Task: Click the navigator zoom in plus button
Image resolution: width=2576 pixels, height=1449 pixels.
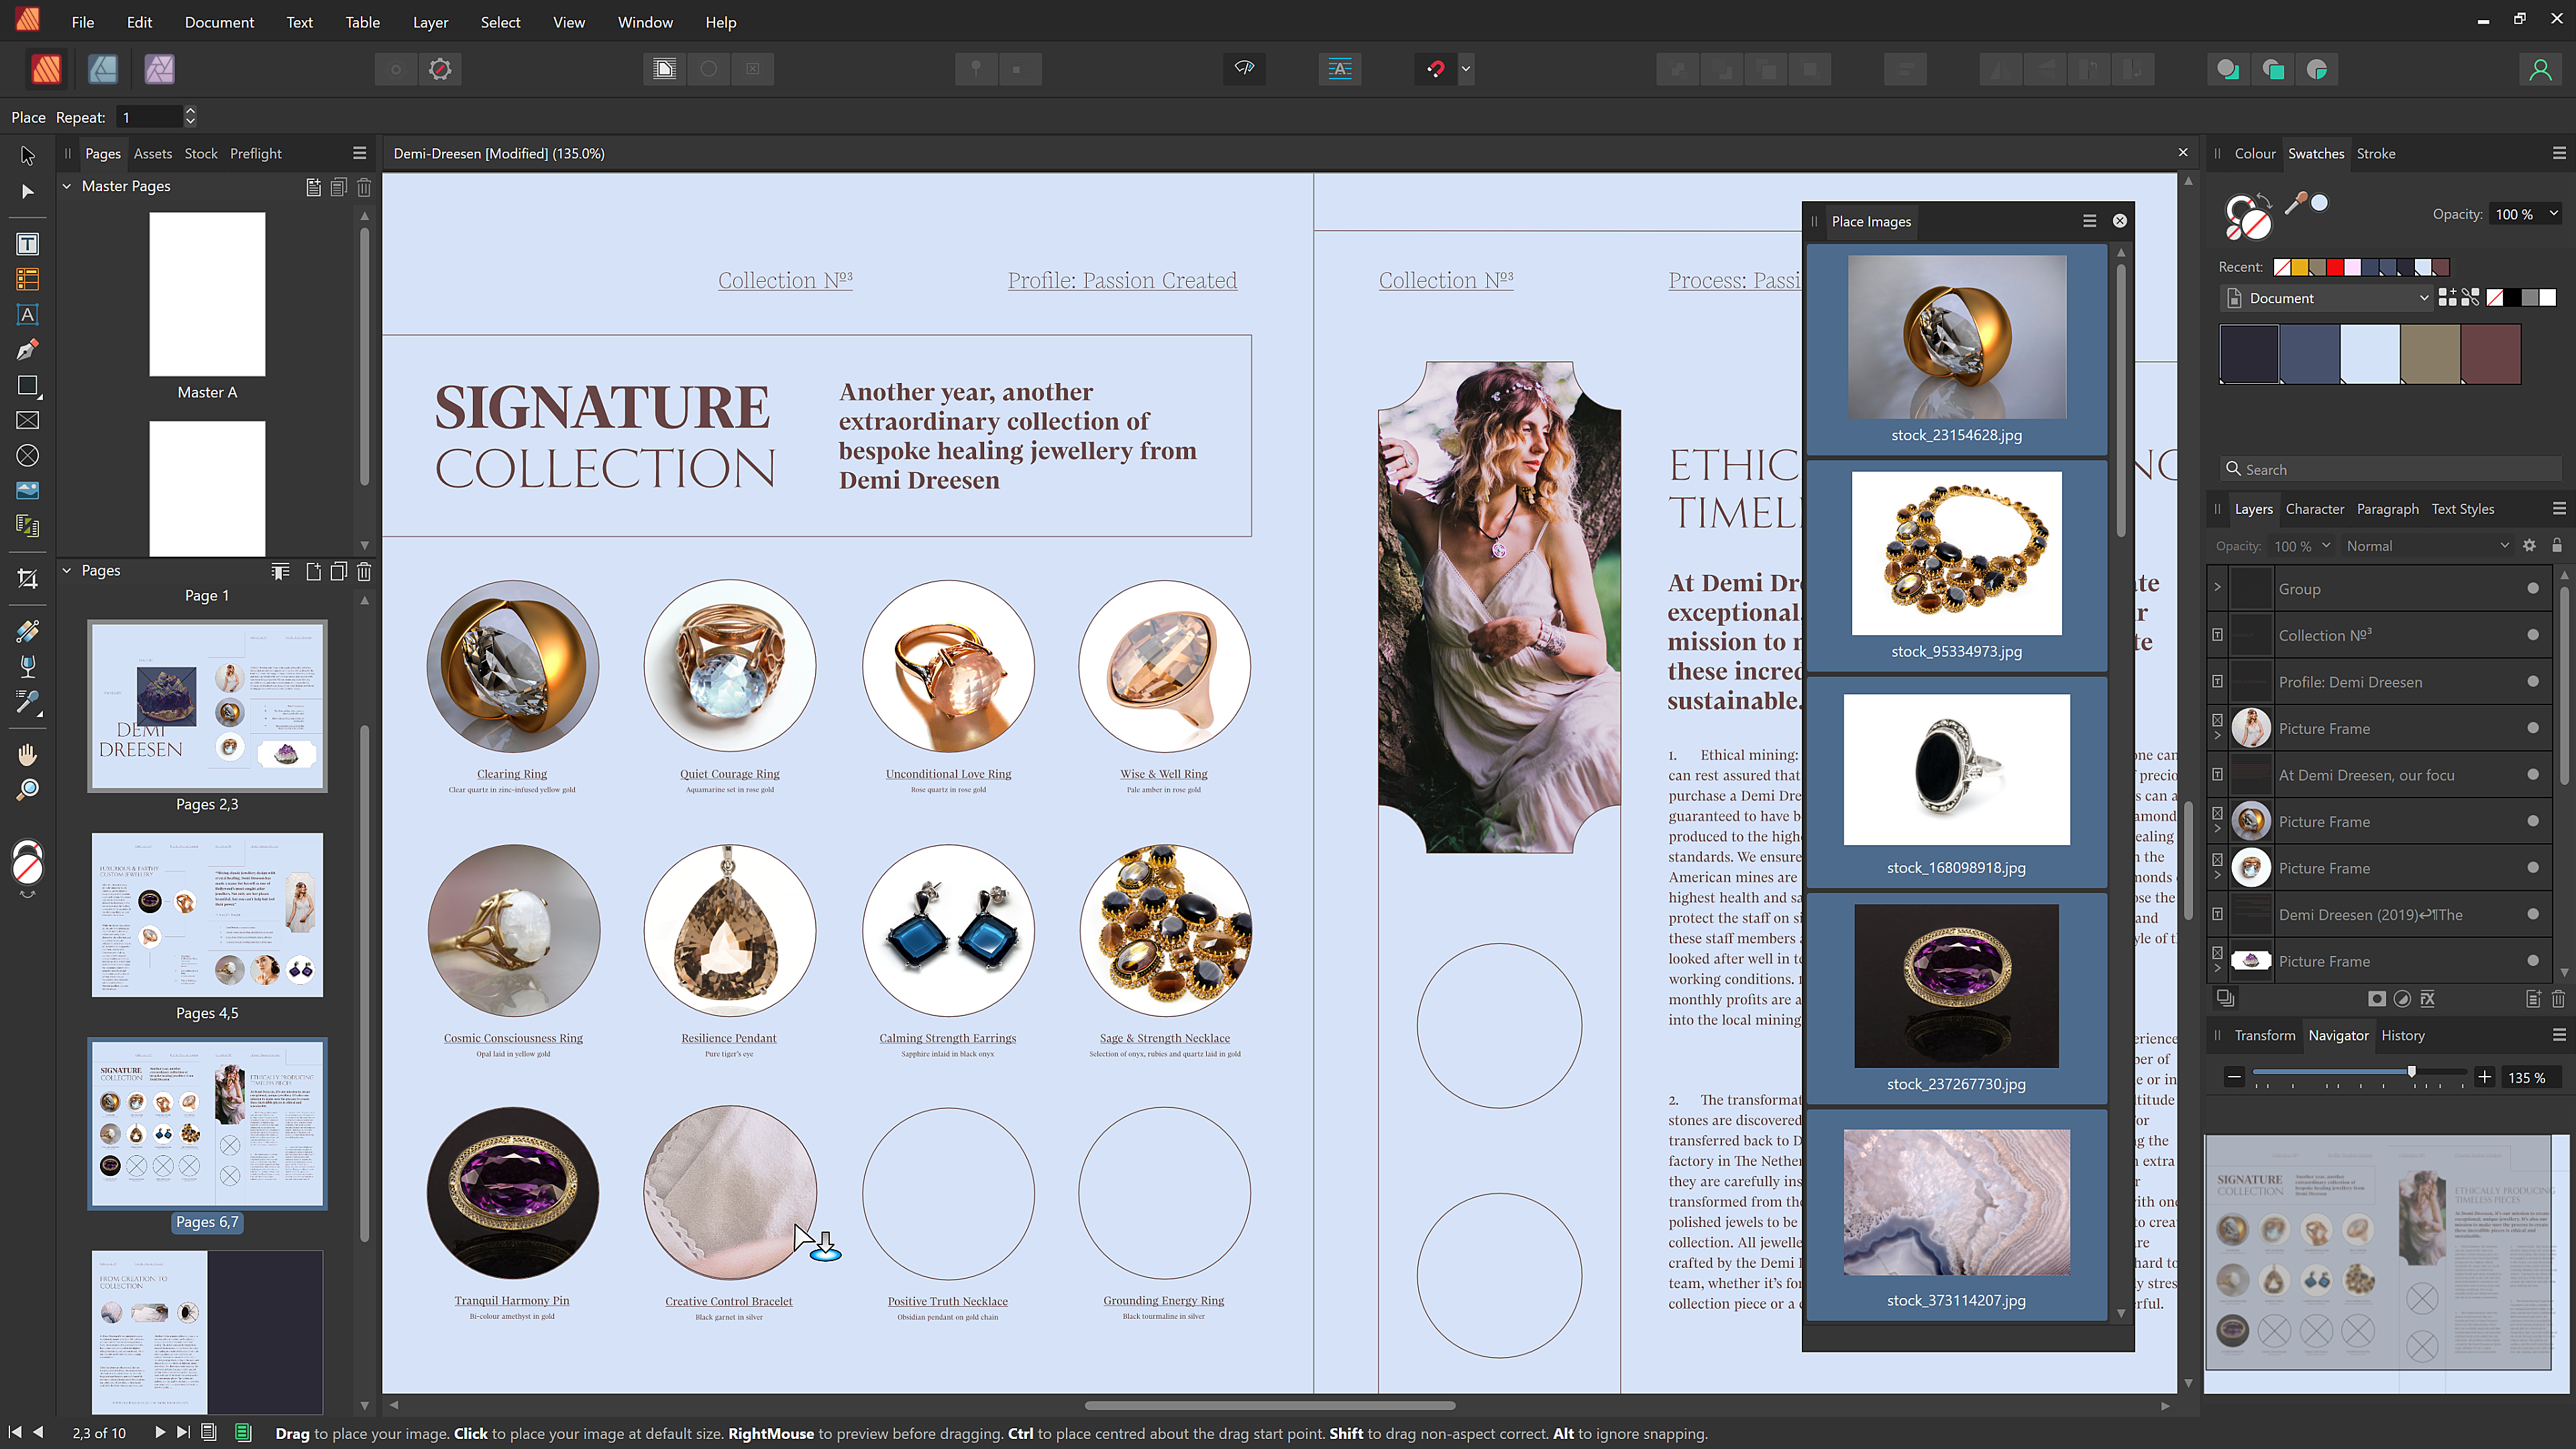Action: click(2484, 1077)
